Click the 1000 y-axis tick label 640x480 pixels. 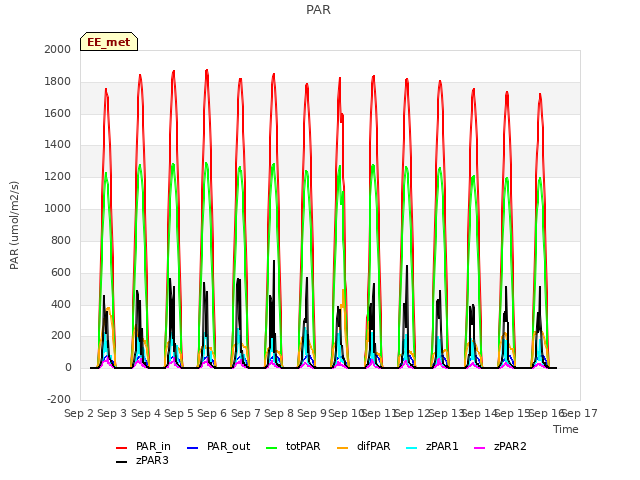click(x=58, y=209)
